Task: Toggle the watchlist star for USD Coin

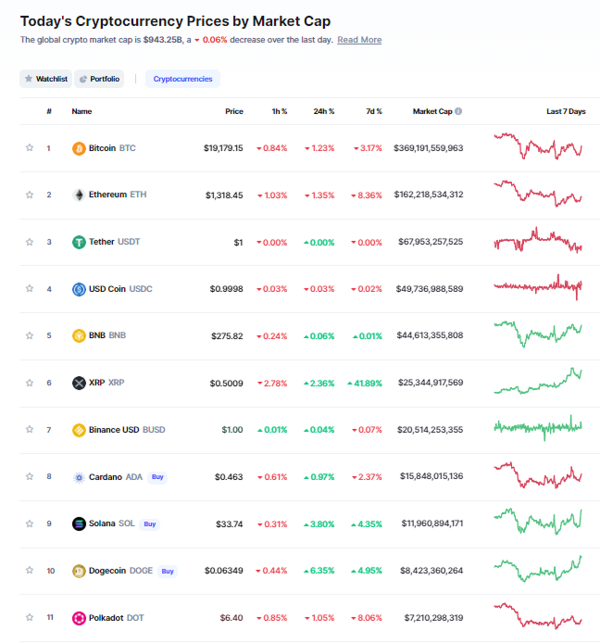Action: 30,288
